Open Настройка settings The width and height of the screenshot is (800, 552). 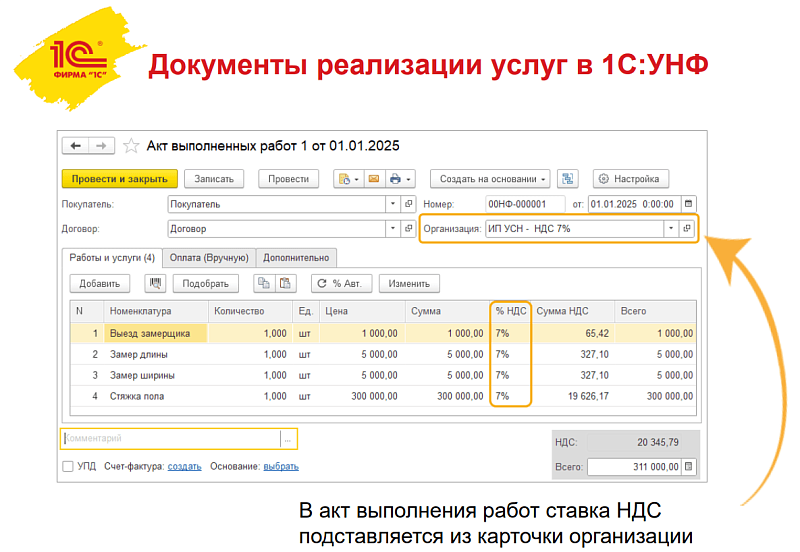pos(631,179)
